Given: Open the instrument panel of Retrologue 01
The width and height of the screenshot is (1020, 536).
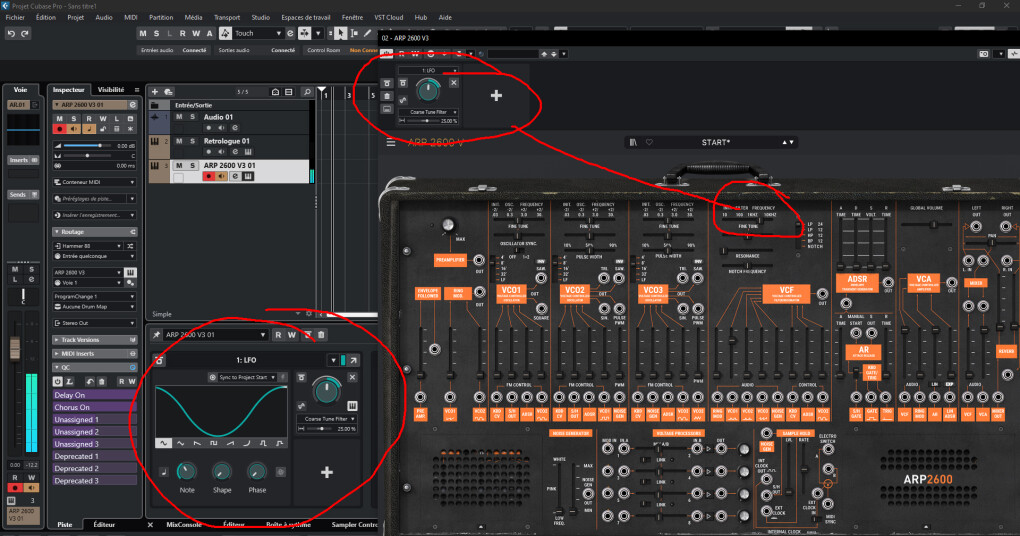Looking at the screenshot, I should point(248,152).
